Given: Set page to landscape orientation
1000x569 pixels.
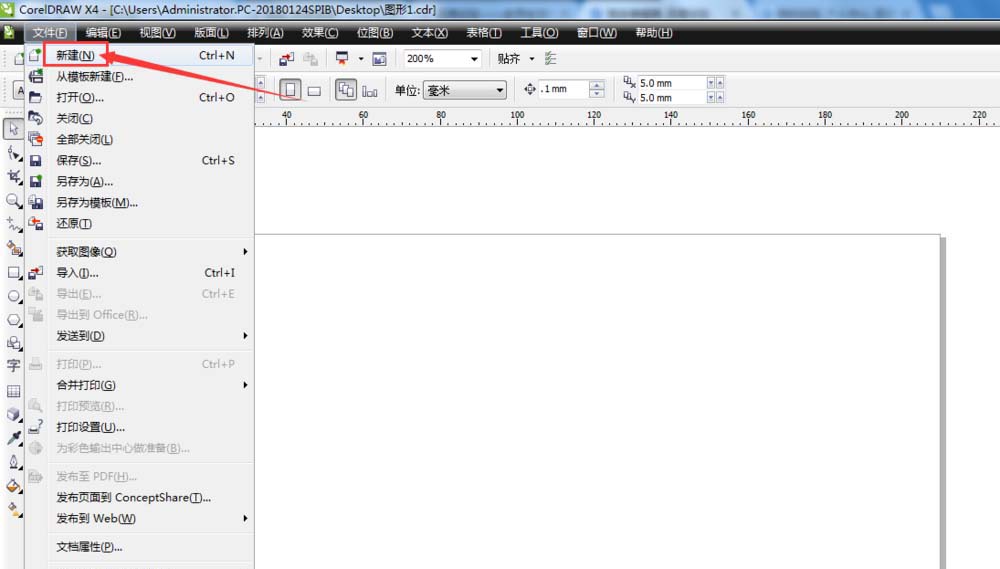Looking at the screenshot, I should point(314,91).
